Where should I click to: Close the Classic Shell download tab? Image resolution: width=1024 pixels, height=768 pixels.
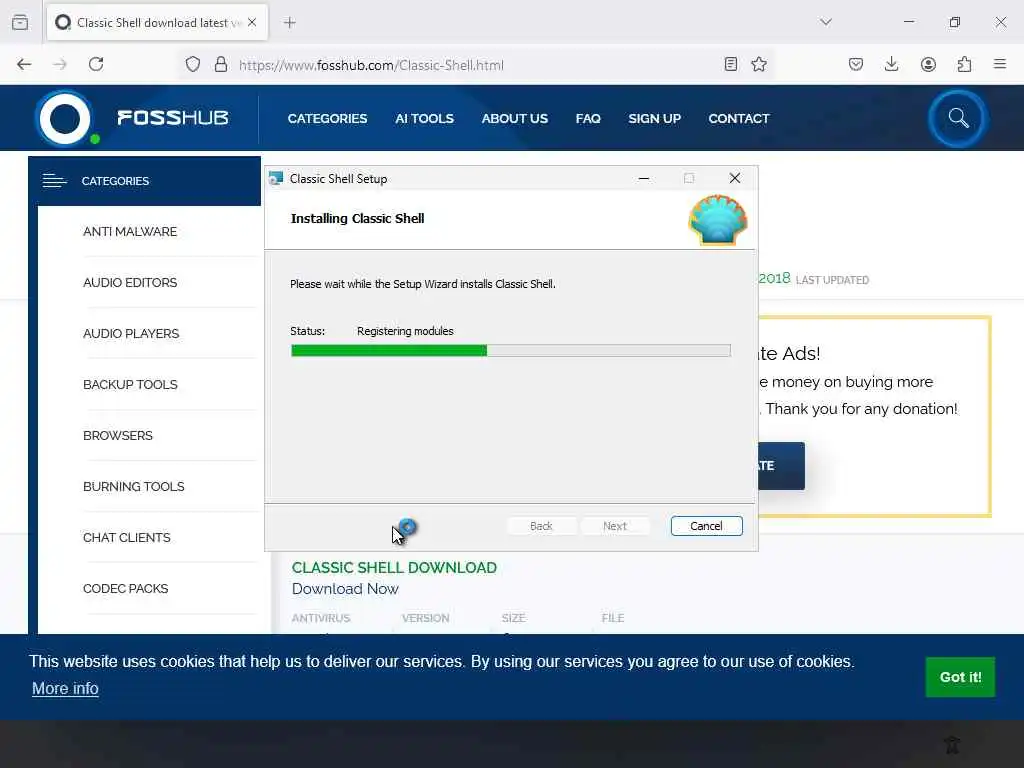[x=252, y=22]
